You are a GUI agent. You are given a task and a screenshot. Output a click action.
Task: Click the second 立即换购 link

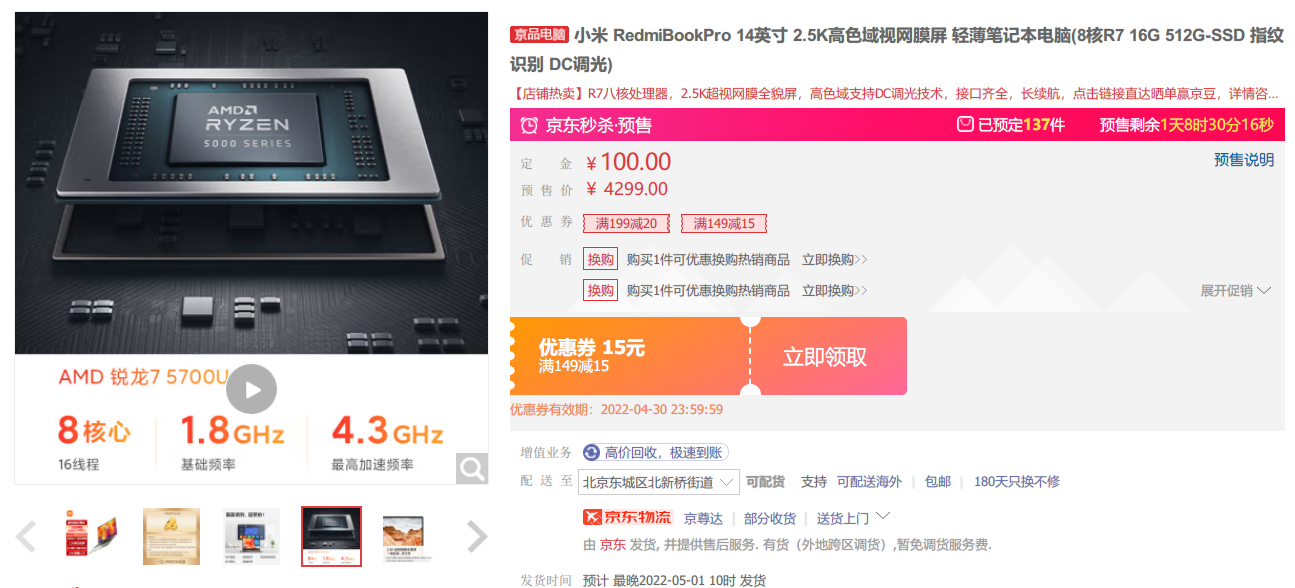(835, 291)
